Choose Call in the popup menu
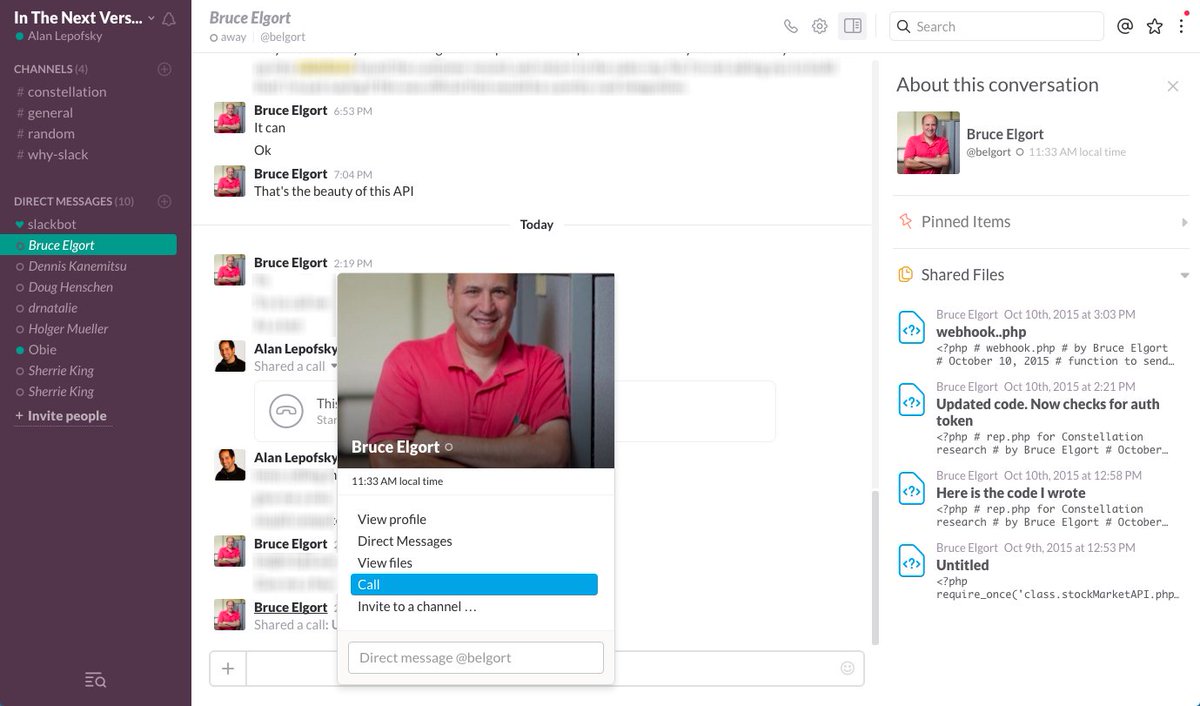This screenshot has width=1200, height=706. tap(474, 585)
